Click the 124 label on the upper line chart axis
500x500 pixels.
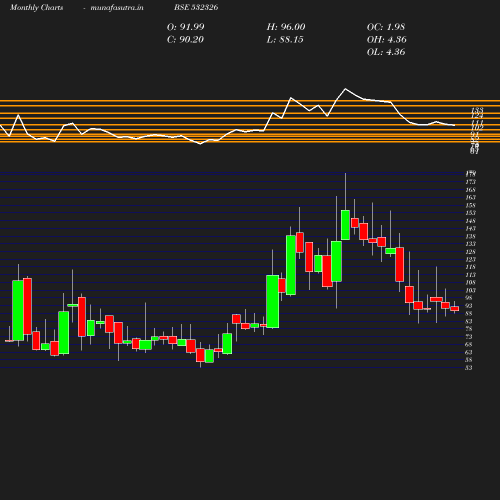pyautogui.click(x=477, y=116)
